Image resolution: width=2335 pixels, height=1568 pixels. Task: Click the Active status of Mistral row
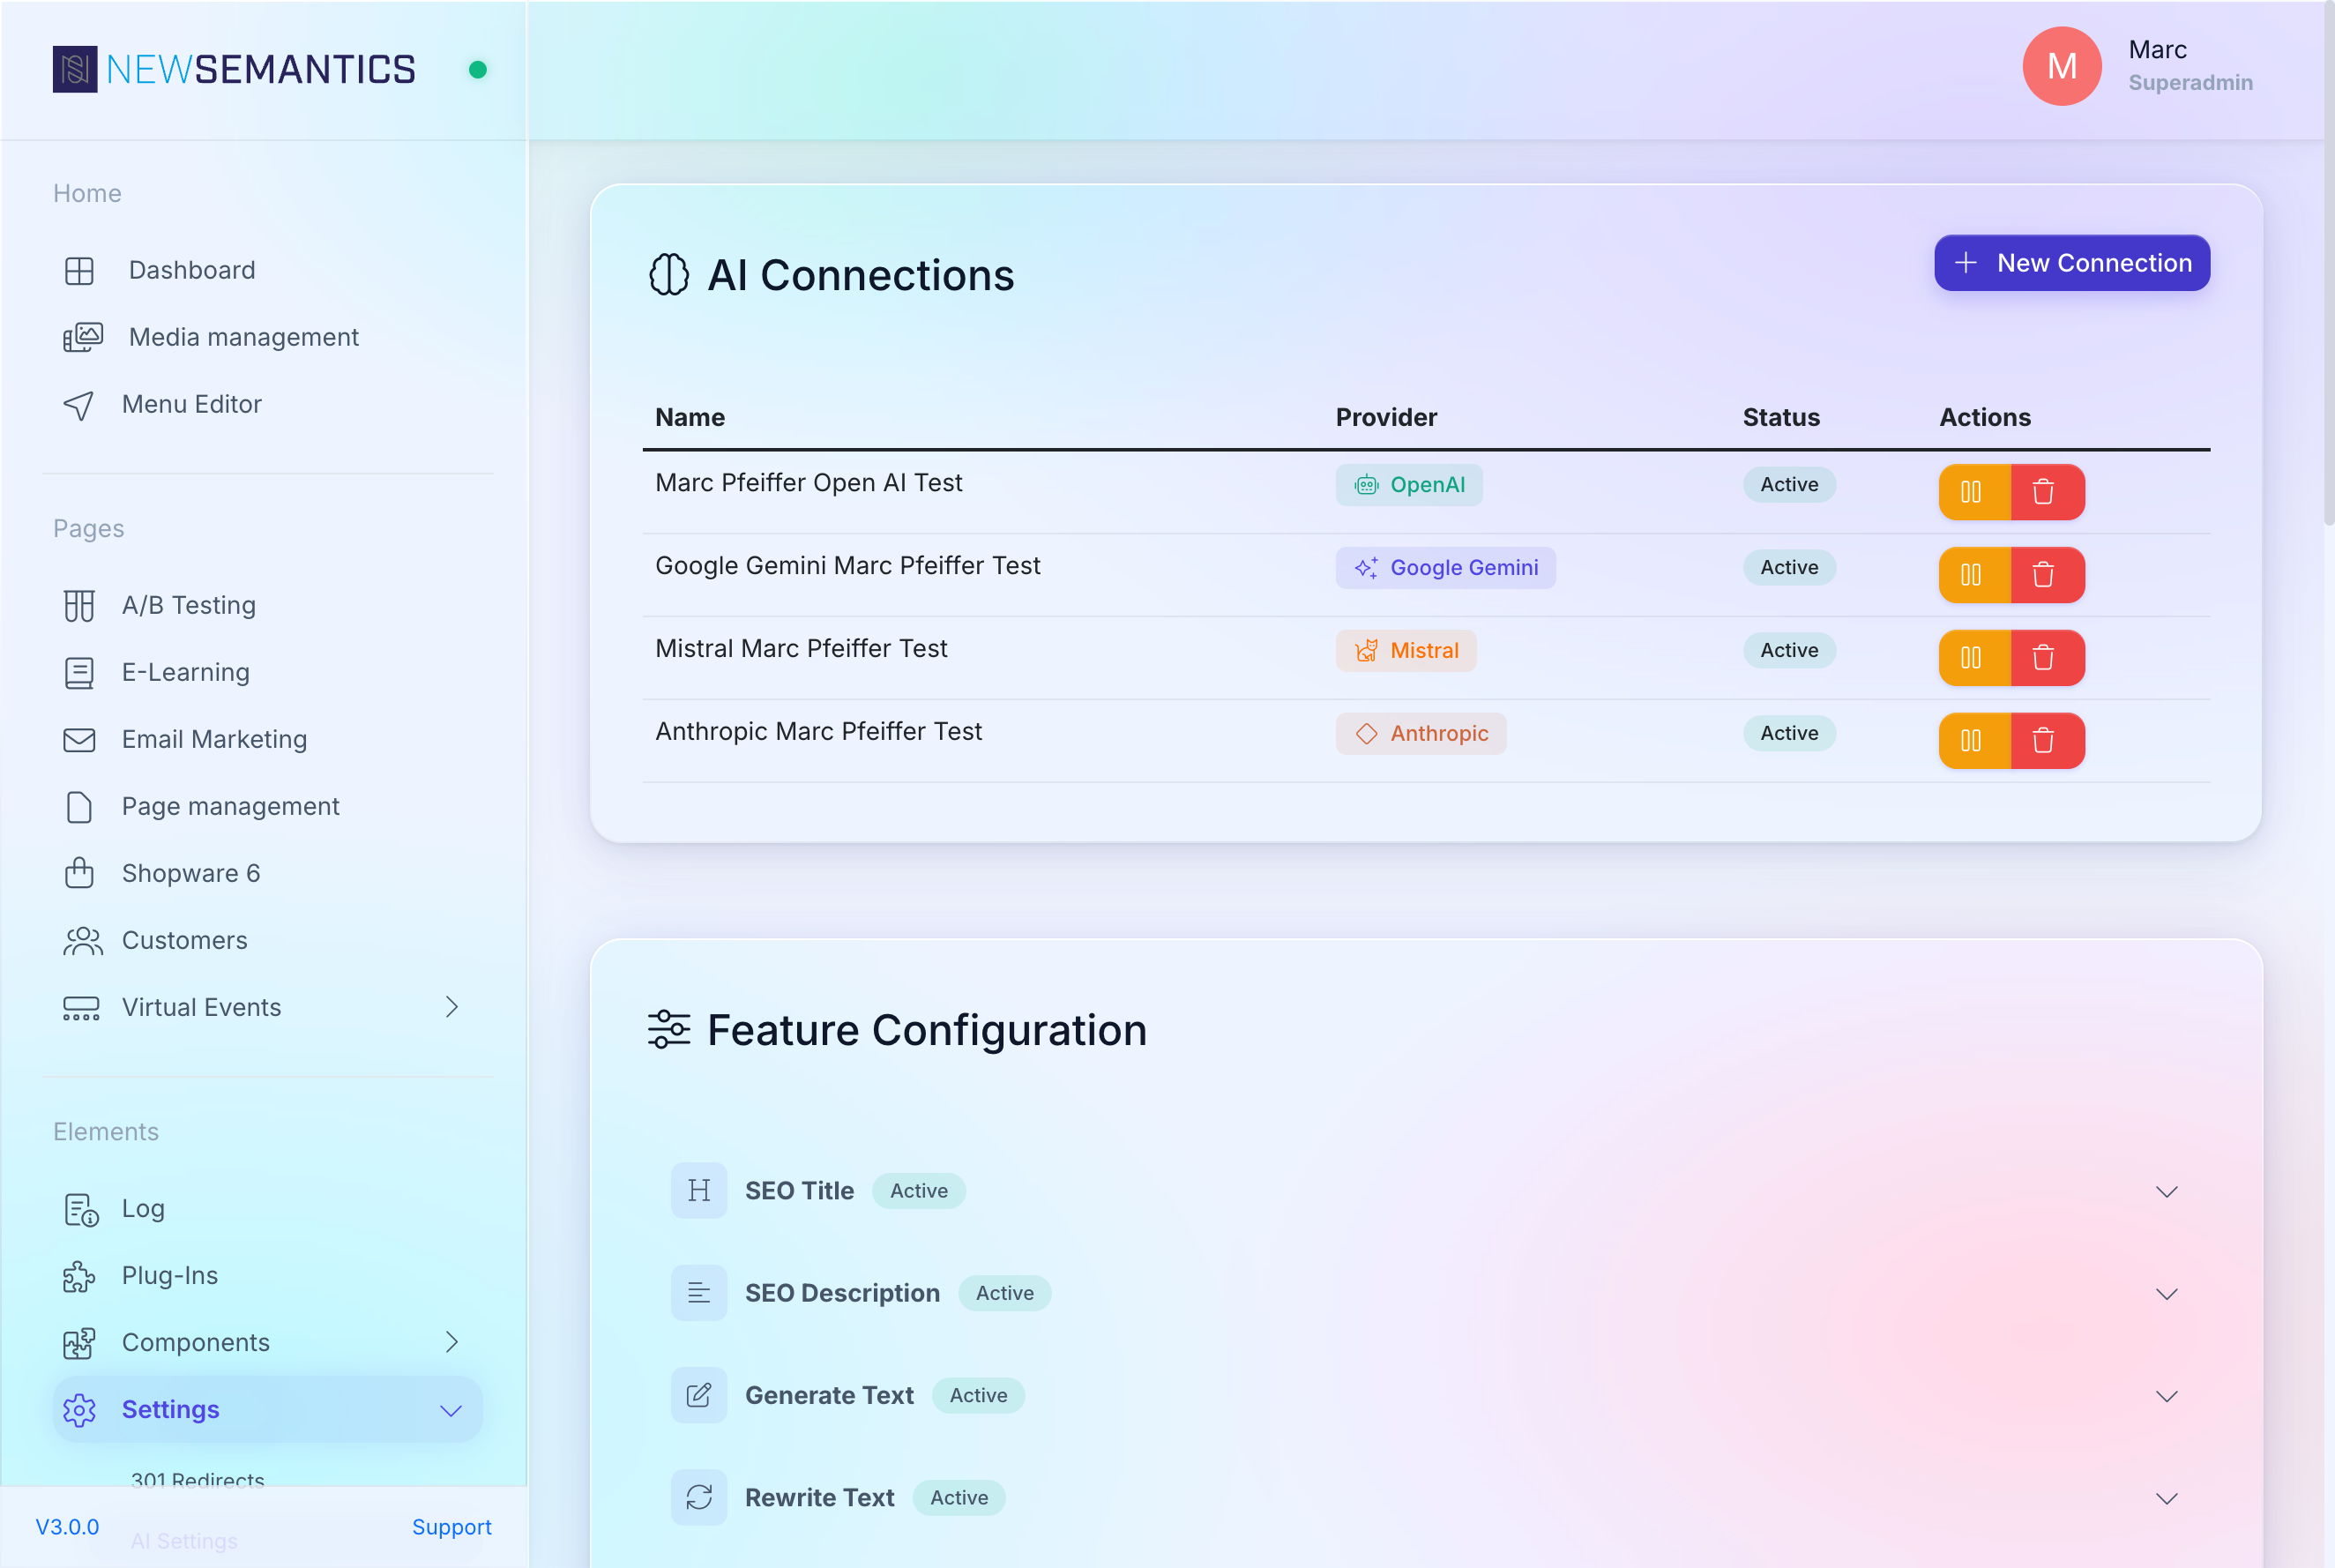click(x=1789, y=651)
